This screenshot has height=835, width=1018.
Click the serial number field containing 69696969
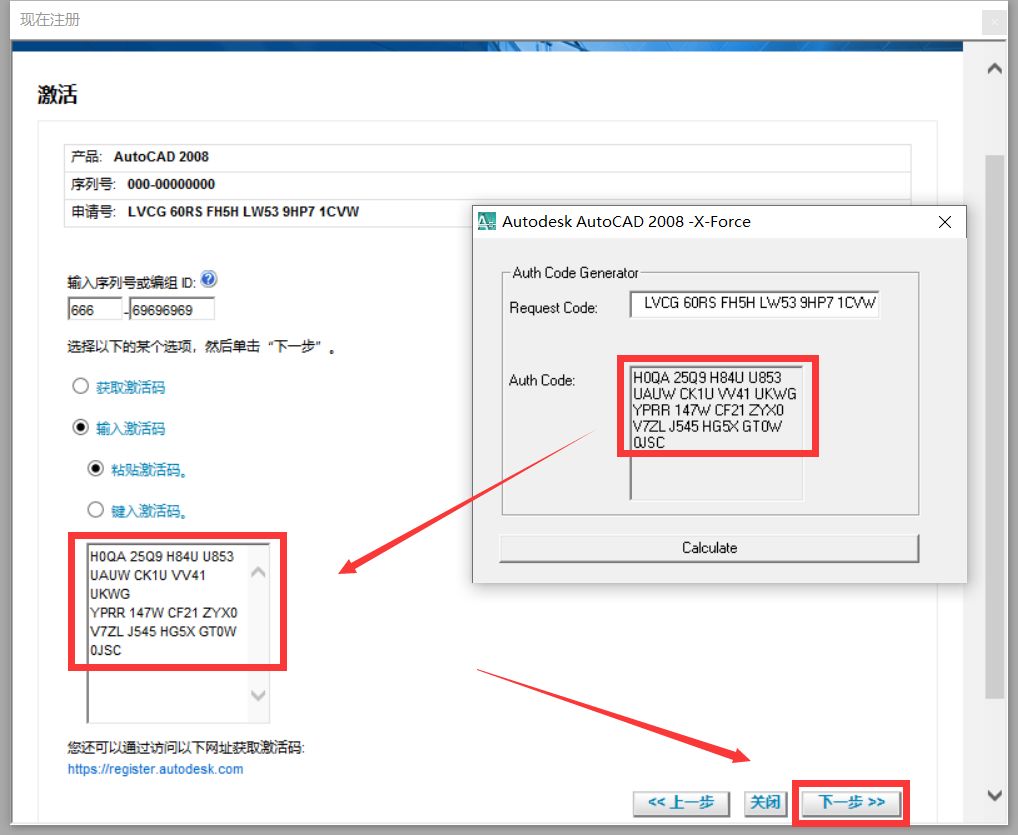(x=171, y=309)
